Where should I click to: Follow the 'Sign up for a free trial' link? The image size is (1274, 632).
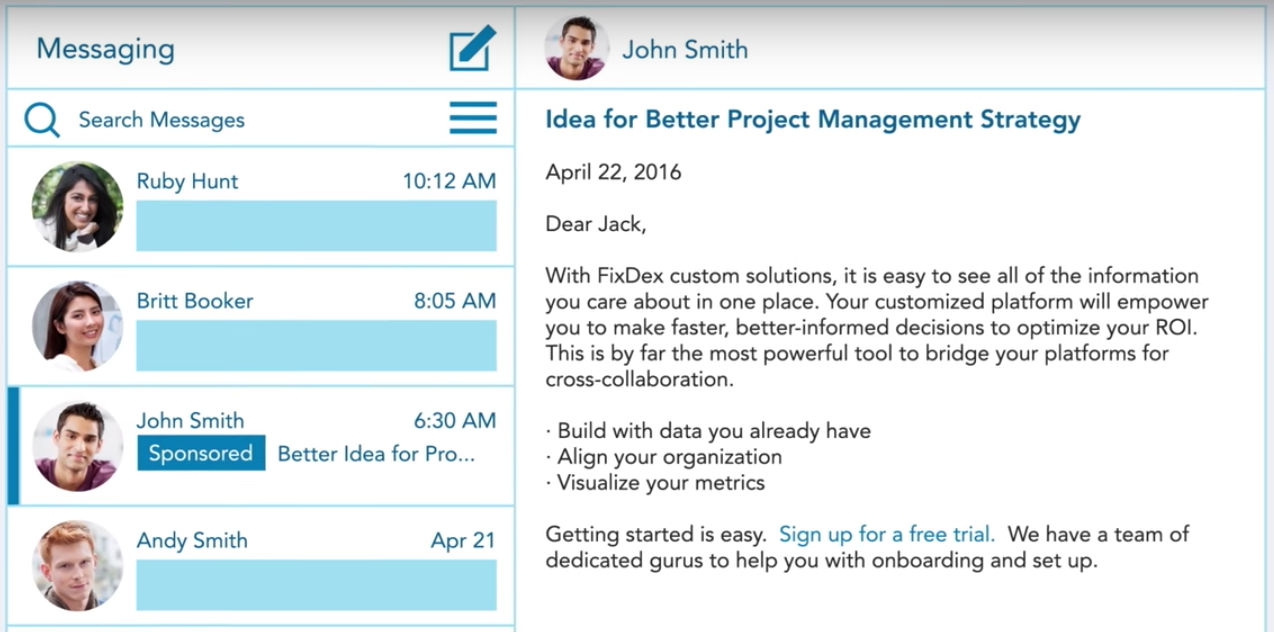coord(887,534)
